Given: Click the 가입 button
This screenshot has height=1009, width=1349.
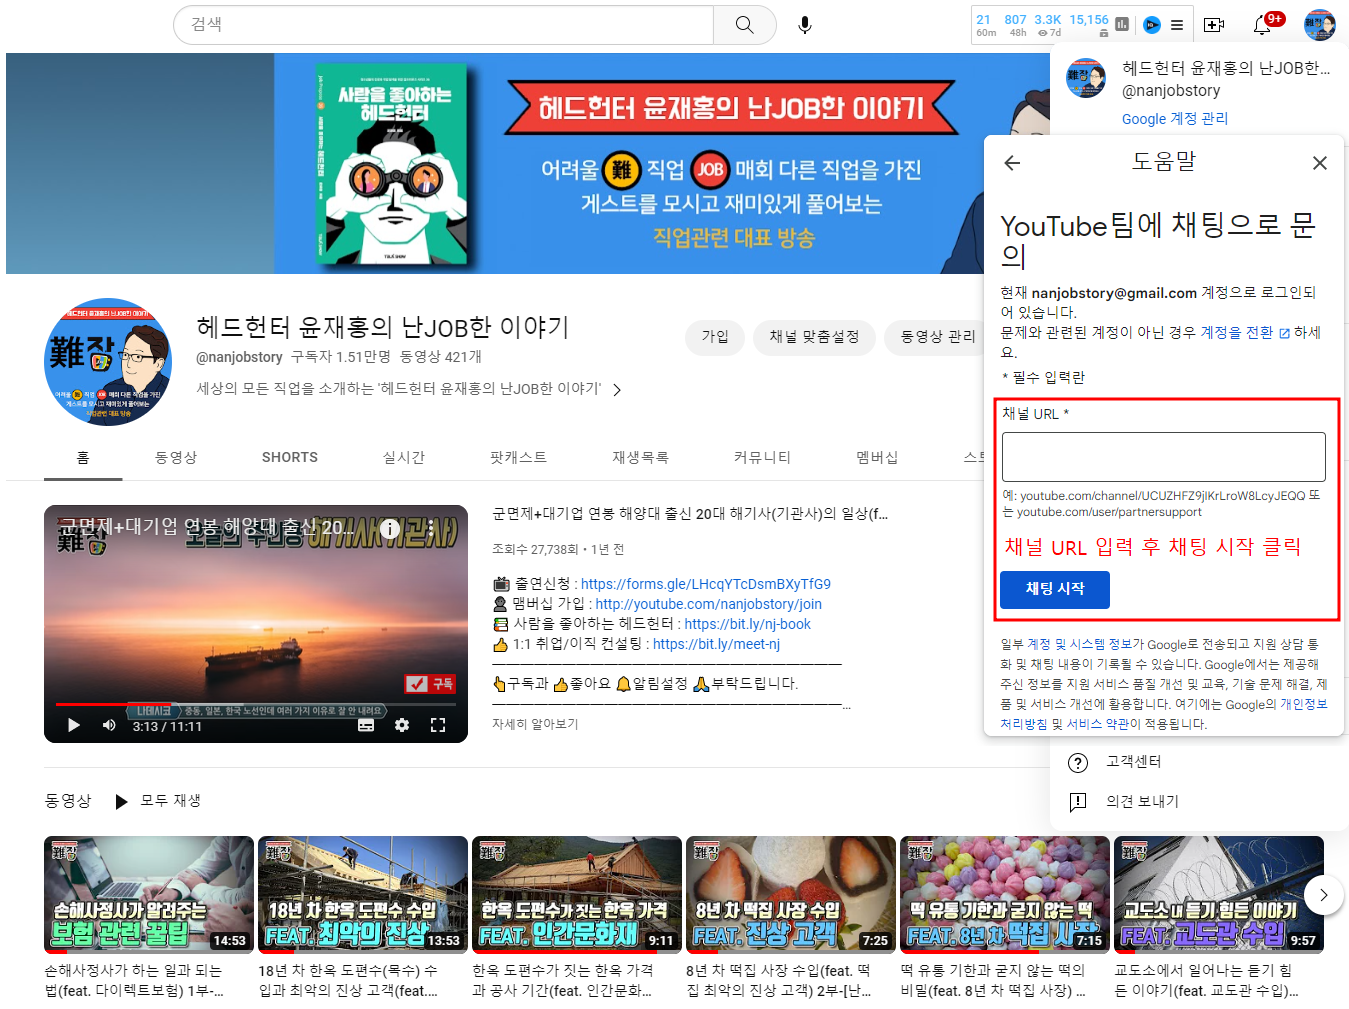Looking at the screenshot, I should 715,337.
